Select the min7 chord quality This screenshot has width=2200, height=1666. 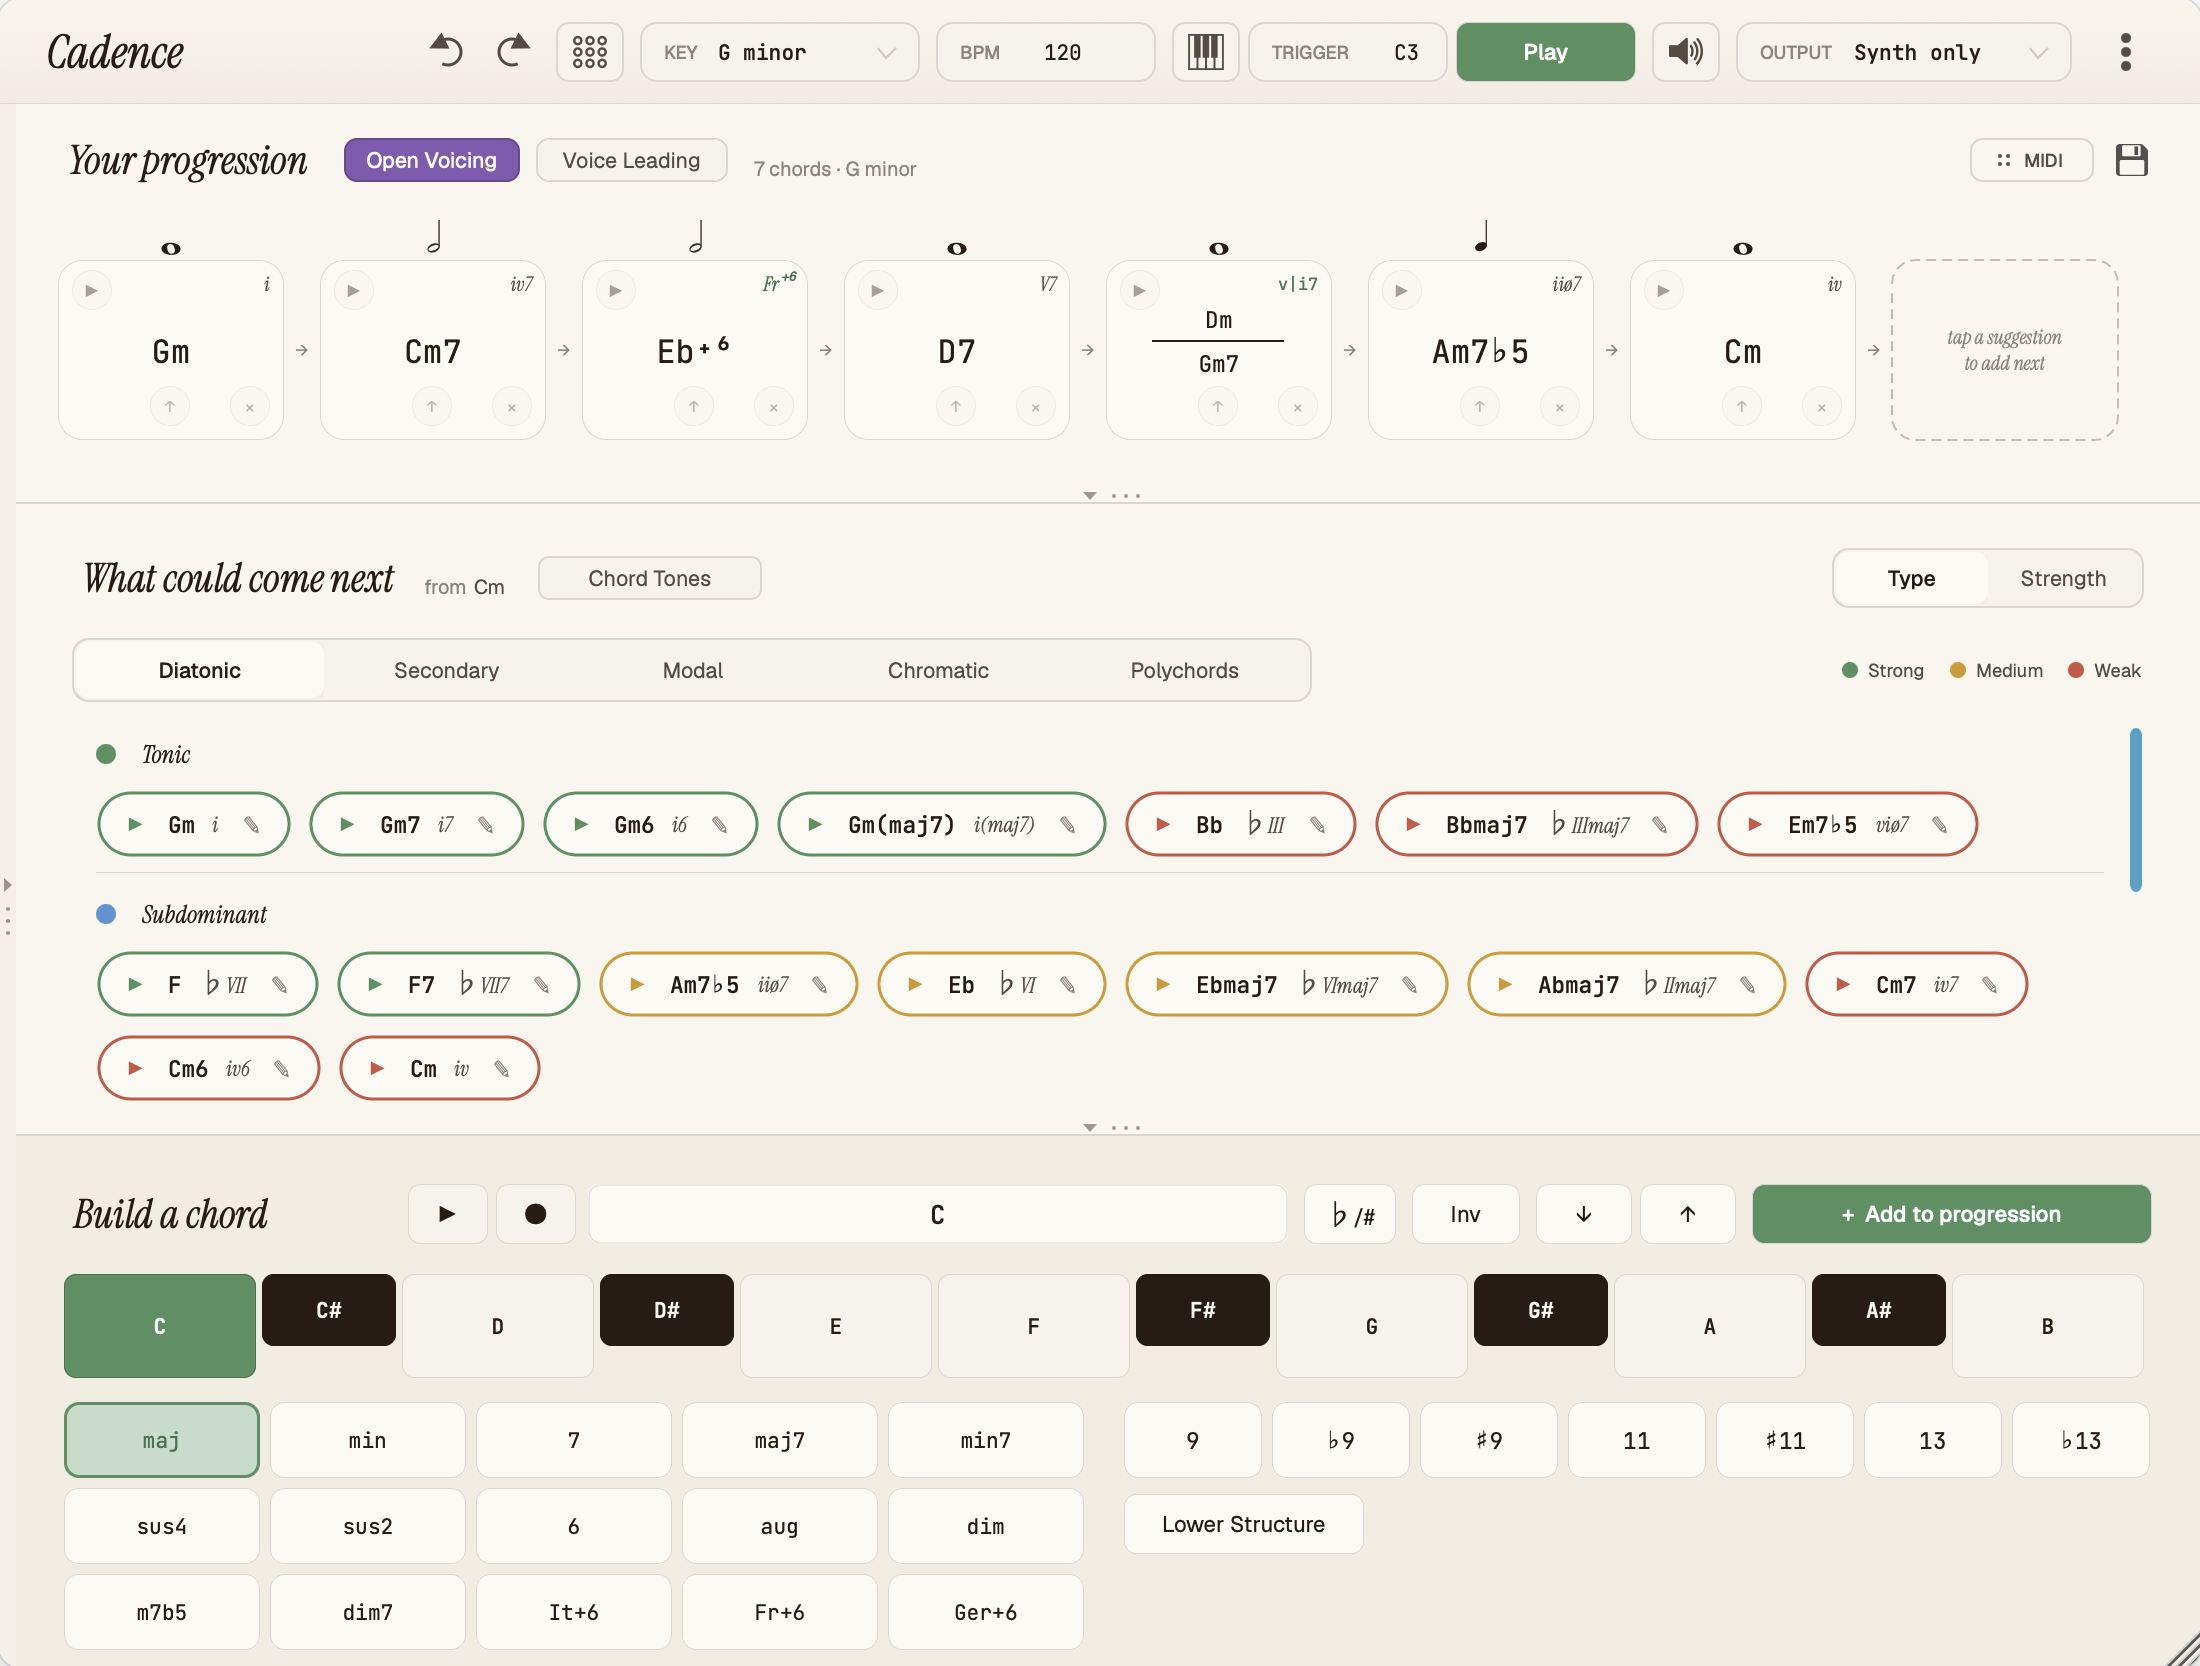986,1440
